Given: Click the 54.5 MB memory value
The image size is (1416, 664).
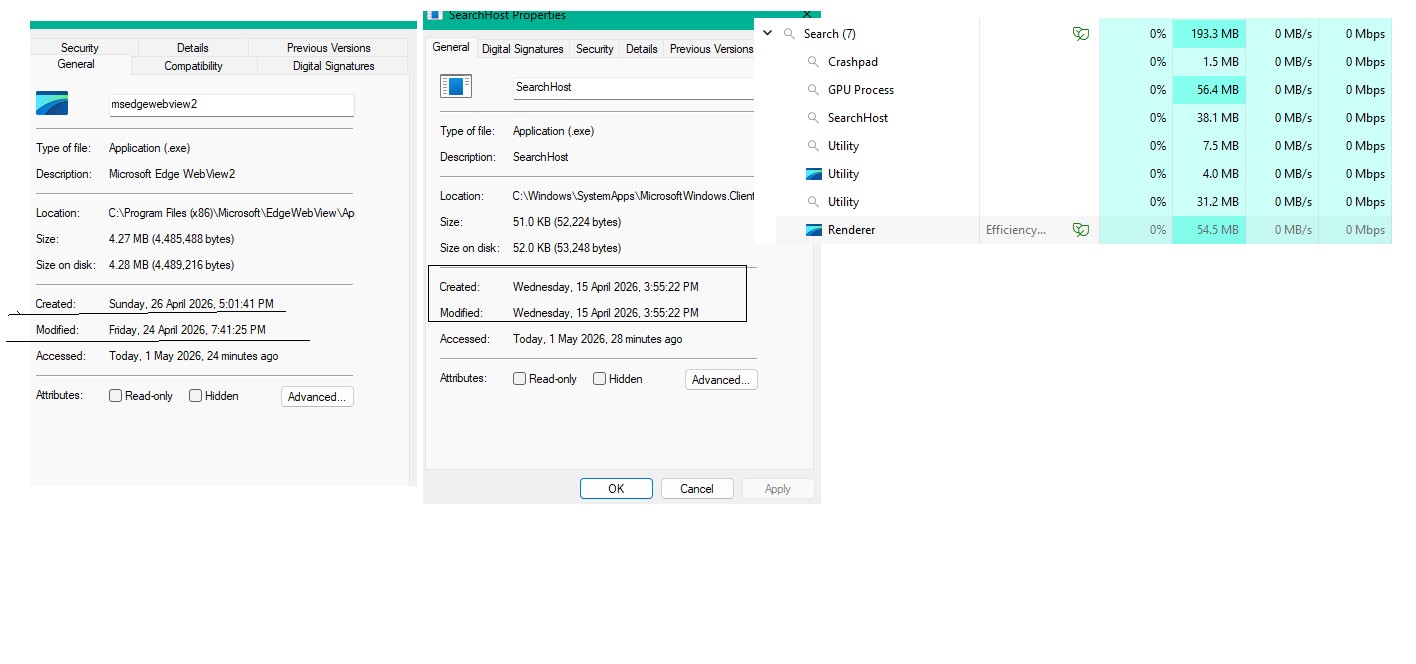Looking at the screenshot, I should [1217, 230].
